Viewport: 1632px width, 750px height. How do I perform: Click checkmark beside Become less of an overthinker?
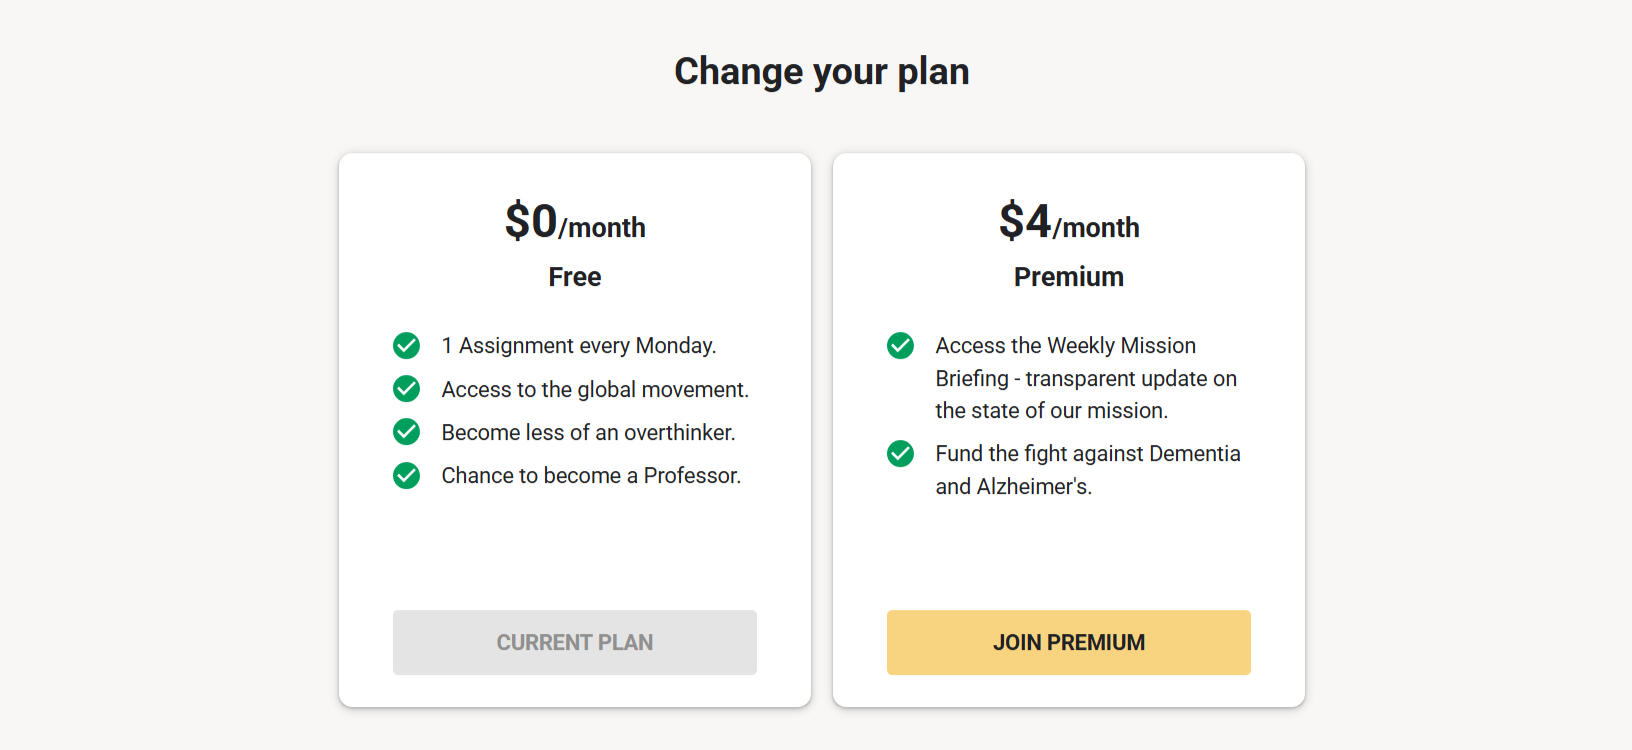point(406,432)
